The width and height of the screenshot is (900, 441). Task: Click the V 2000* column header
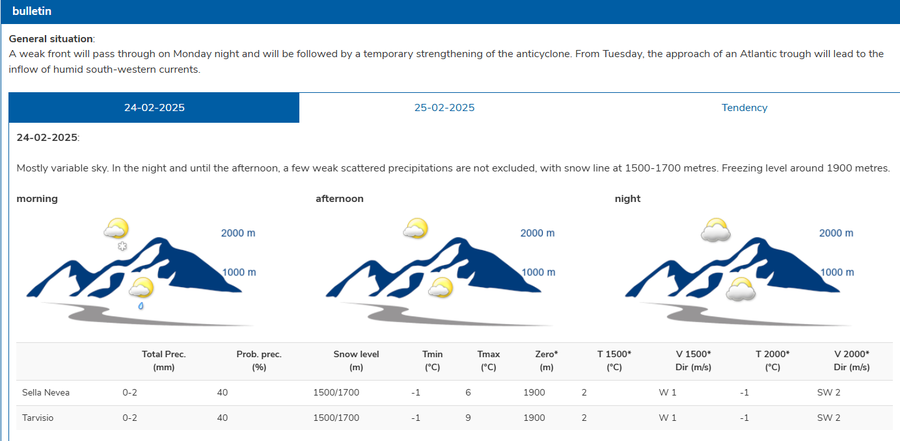pos(851,361)
